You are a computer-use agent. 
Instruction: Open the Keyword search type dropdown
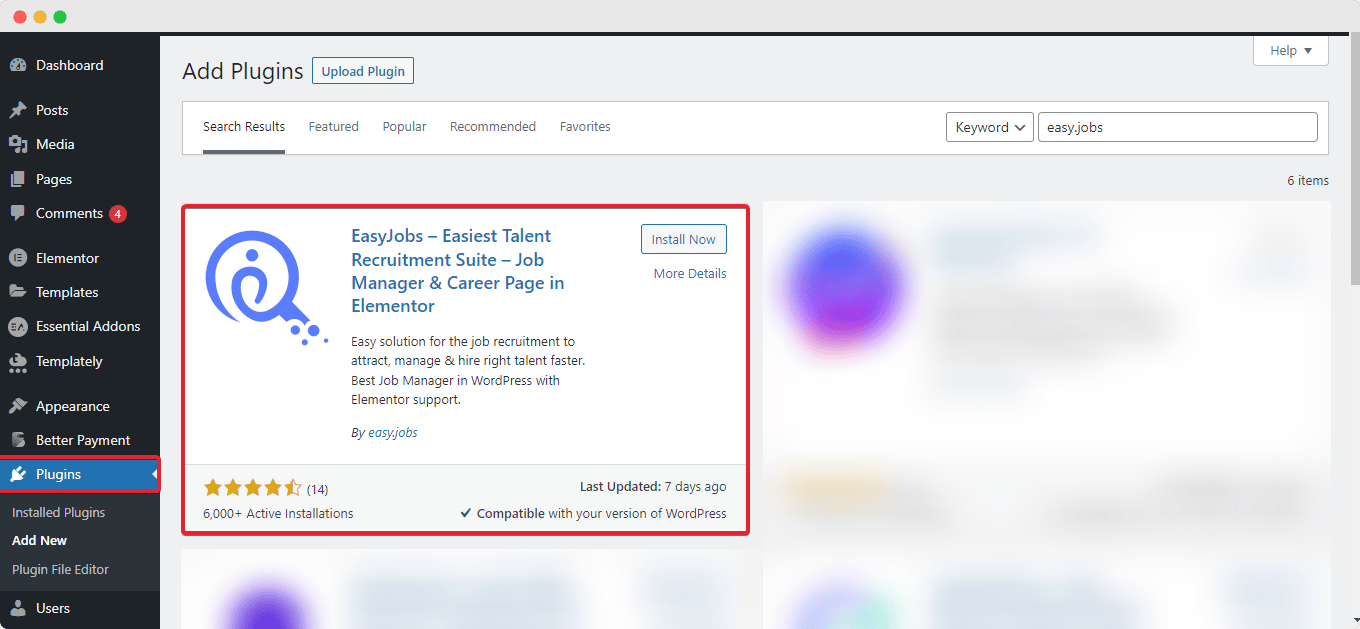[x=989, y=127]
